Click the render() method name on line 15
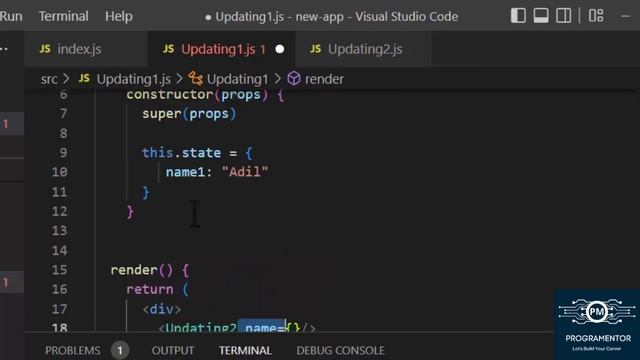Image resolution: width=640 pixels, height=360 pixels. (x=134, y=270)
